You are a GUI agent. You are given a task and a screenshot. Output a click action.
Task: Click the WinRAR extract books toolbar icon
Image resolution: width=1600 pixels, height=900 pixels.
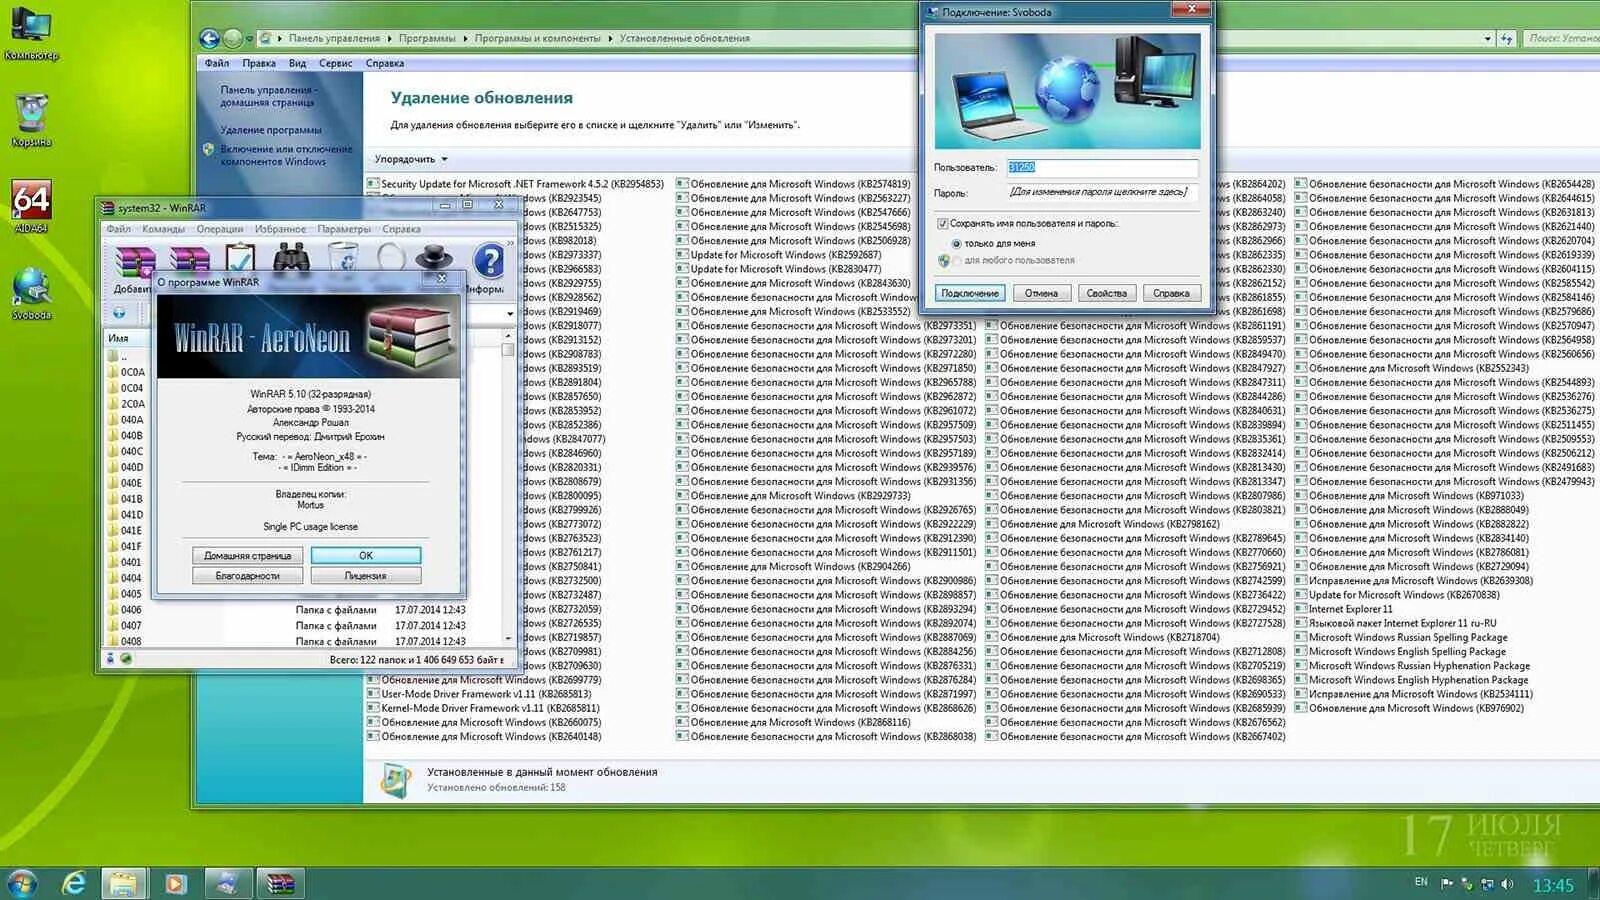click(x=189, y=260)
